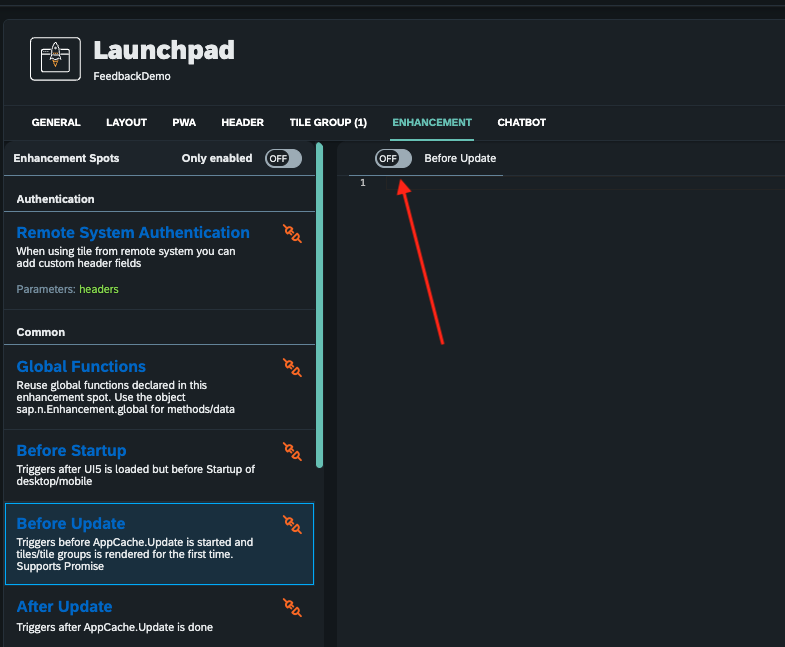Open the After Update enhancement spot

160,616
